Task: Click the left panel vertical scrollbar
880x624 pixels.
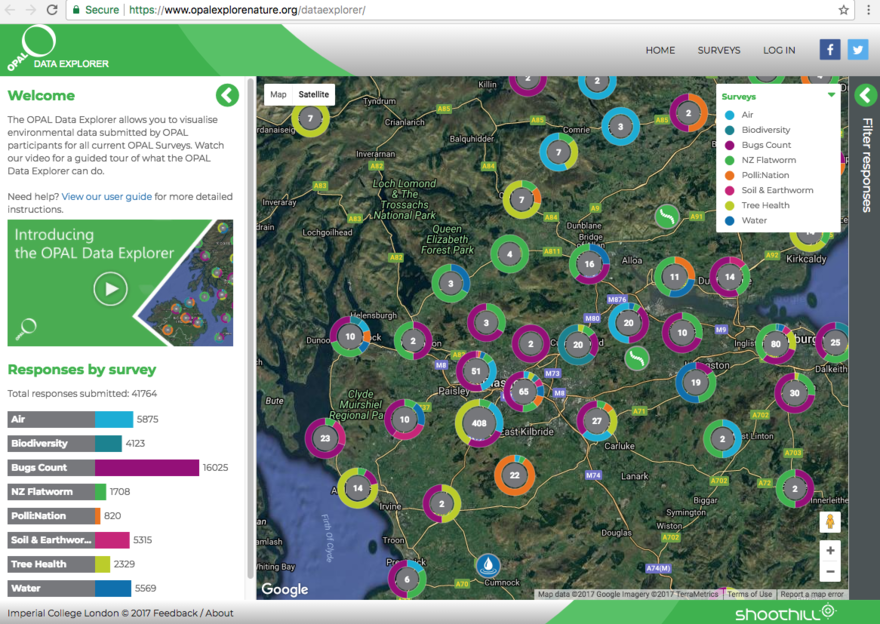Action: pos(250,328)
